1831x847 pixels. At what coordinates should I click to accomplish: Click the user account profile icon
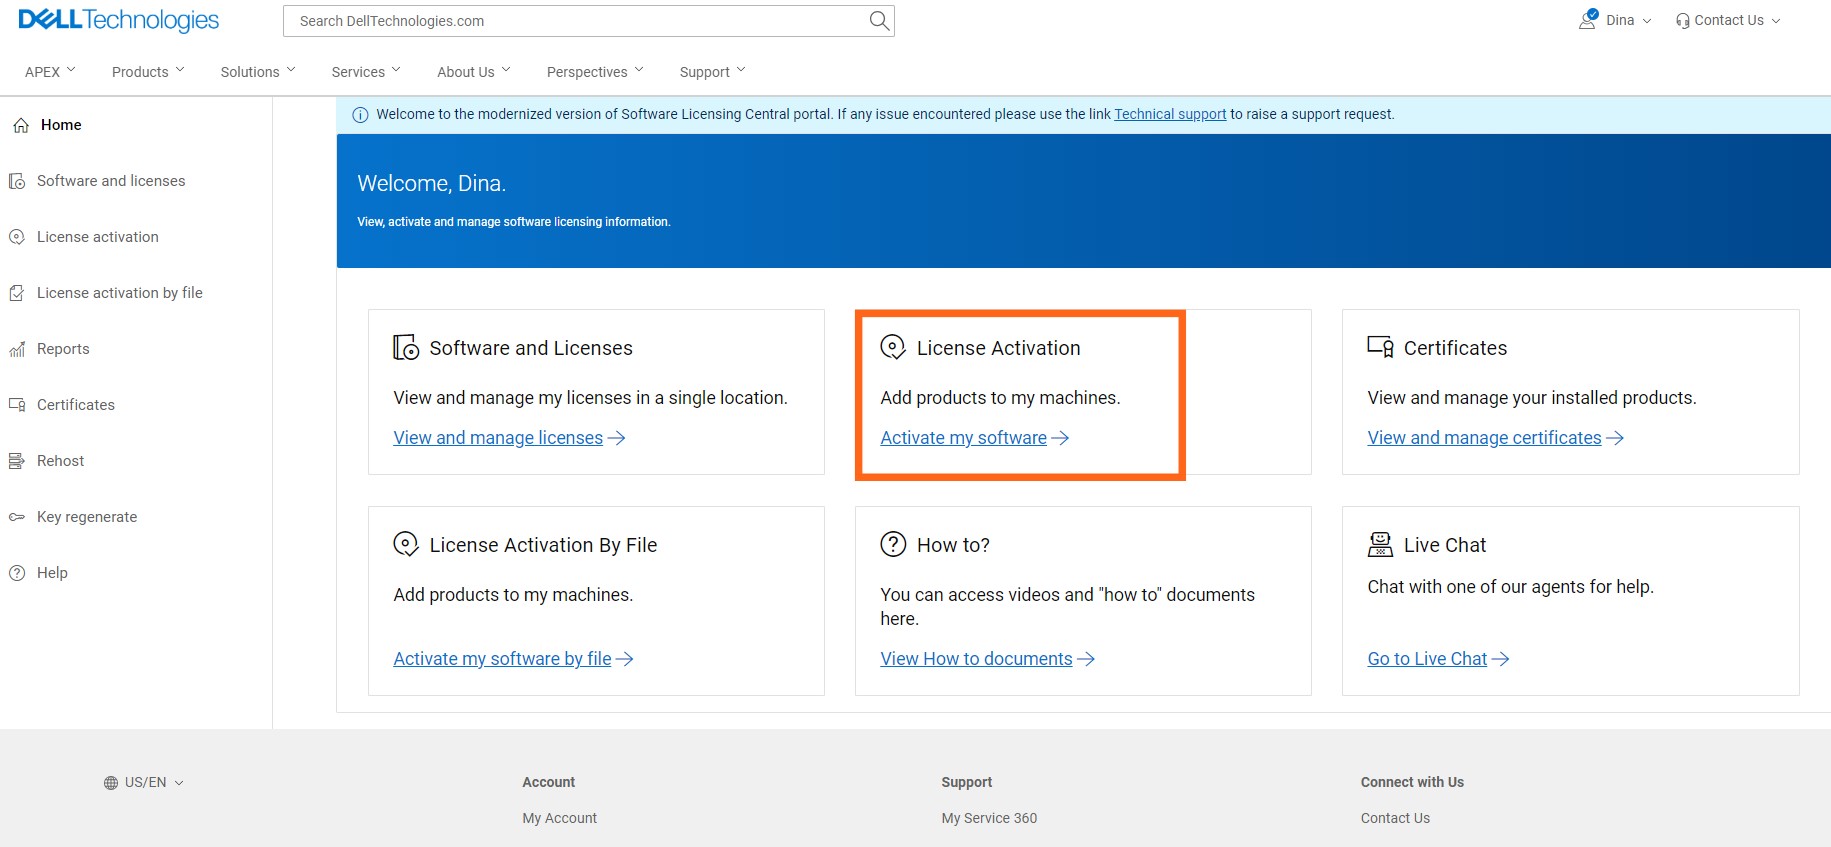1587,20
